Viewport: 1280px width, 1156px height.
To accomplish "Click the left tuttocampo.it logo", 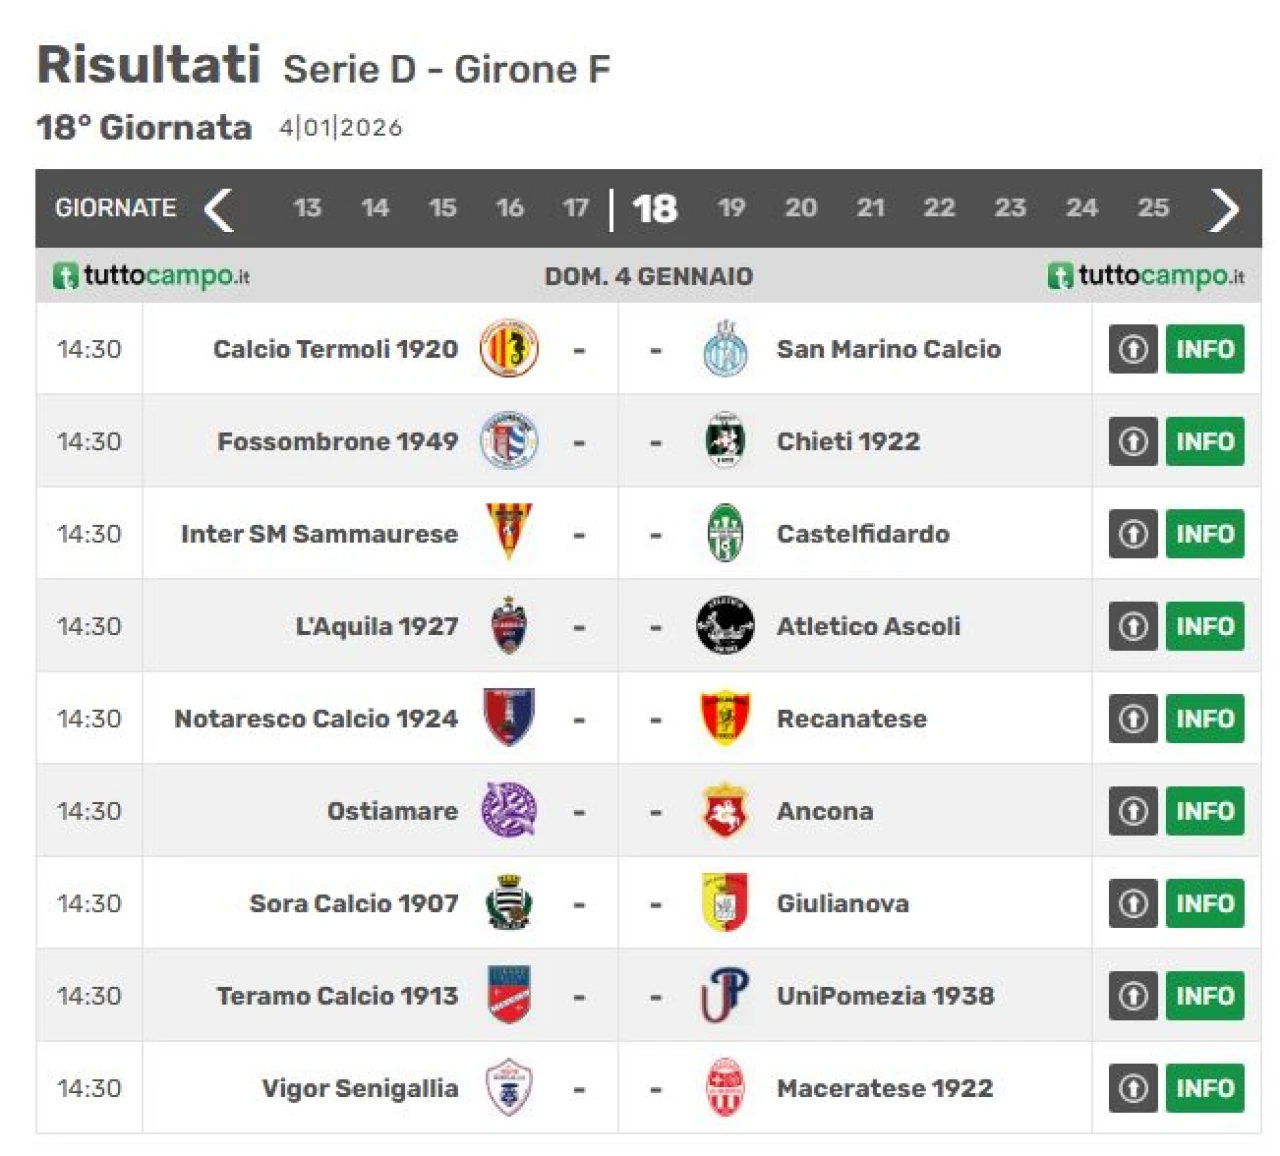I will pyautogui.click(x=152, y=275).
